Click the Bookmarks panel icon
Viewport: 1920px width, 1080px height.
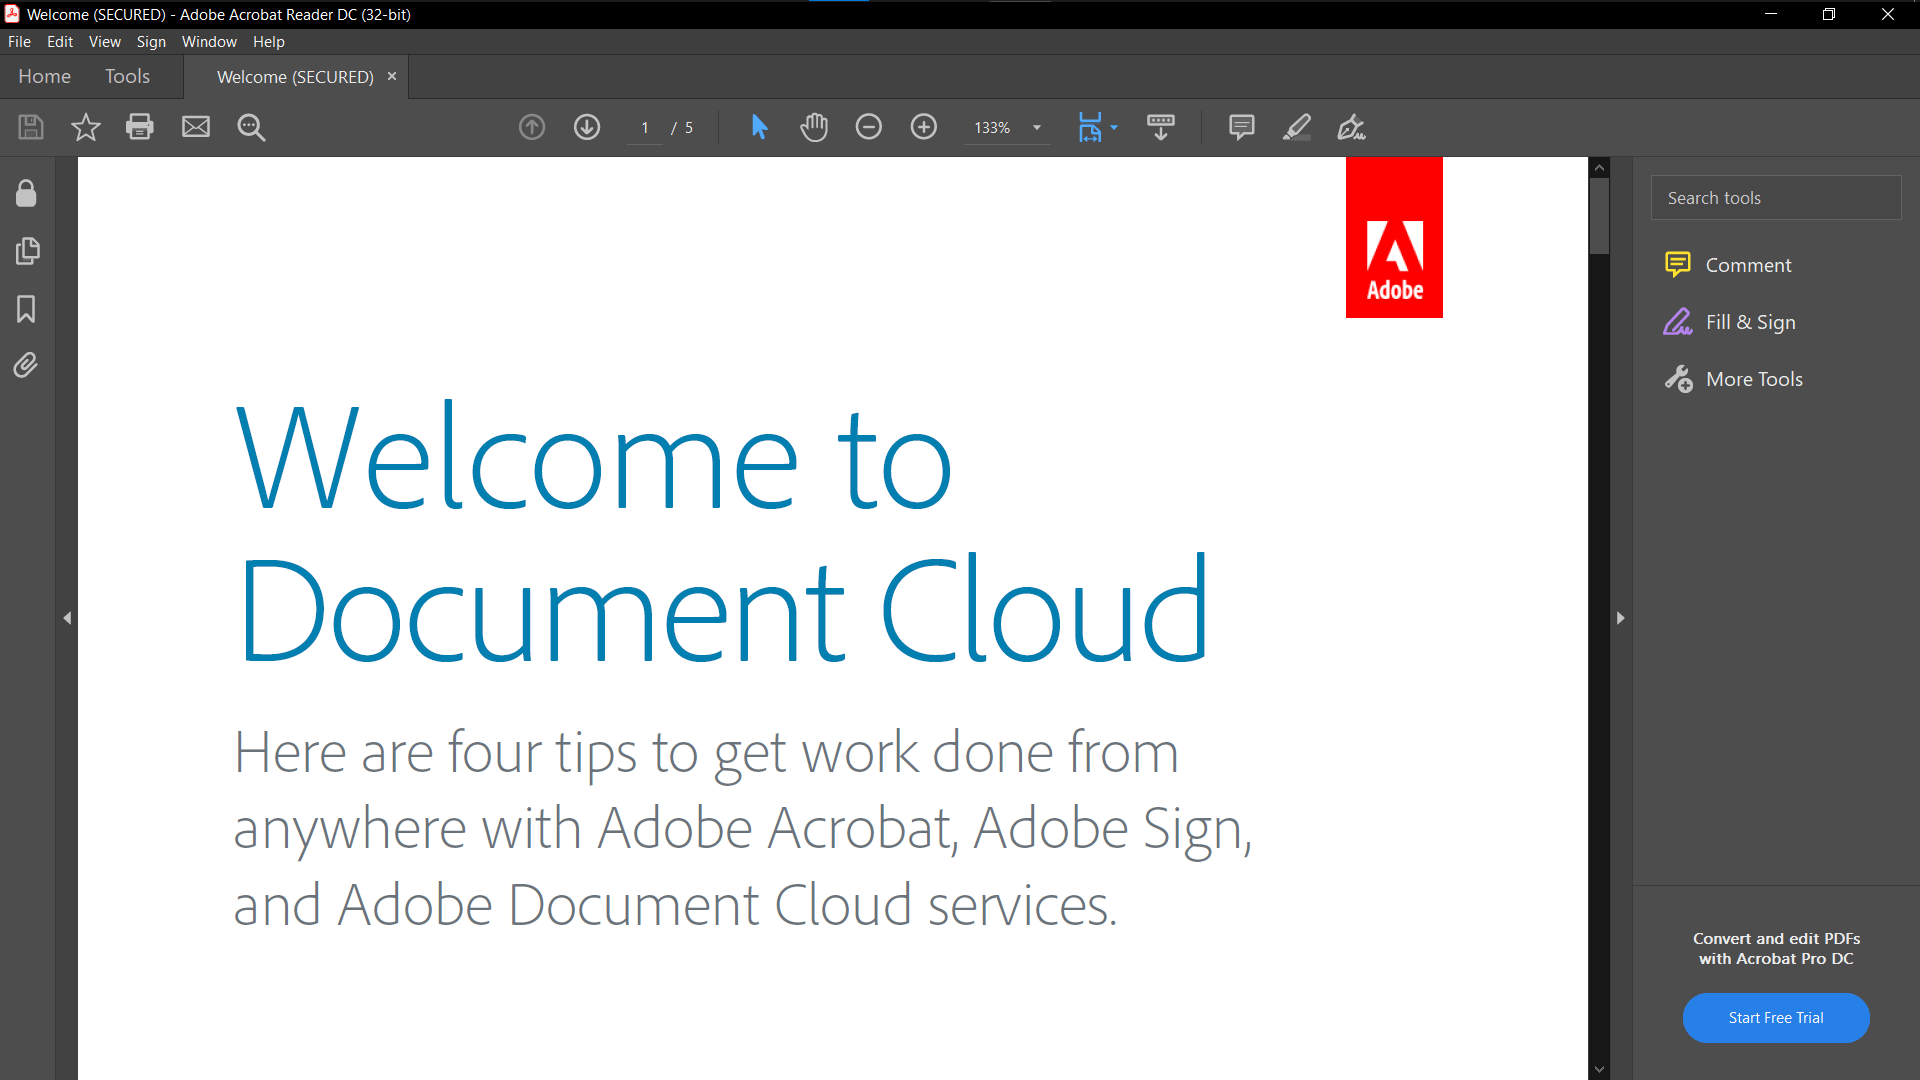[26, 307]
